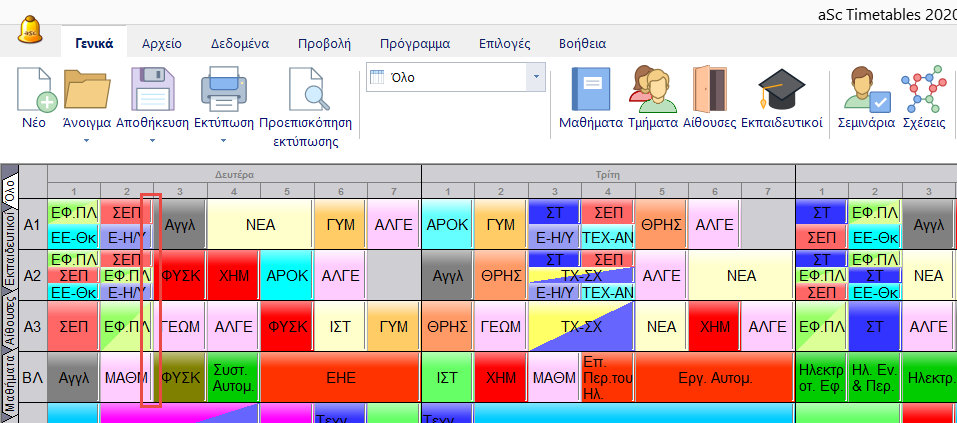Select the A3 class row header
957x423 pixels.
point(33,326)
